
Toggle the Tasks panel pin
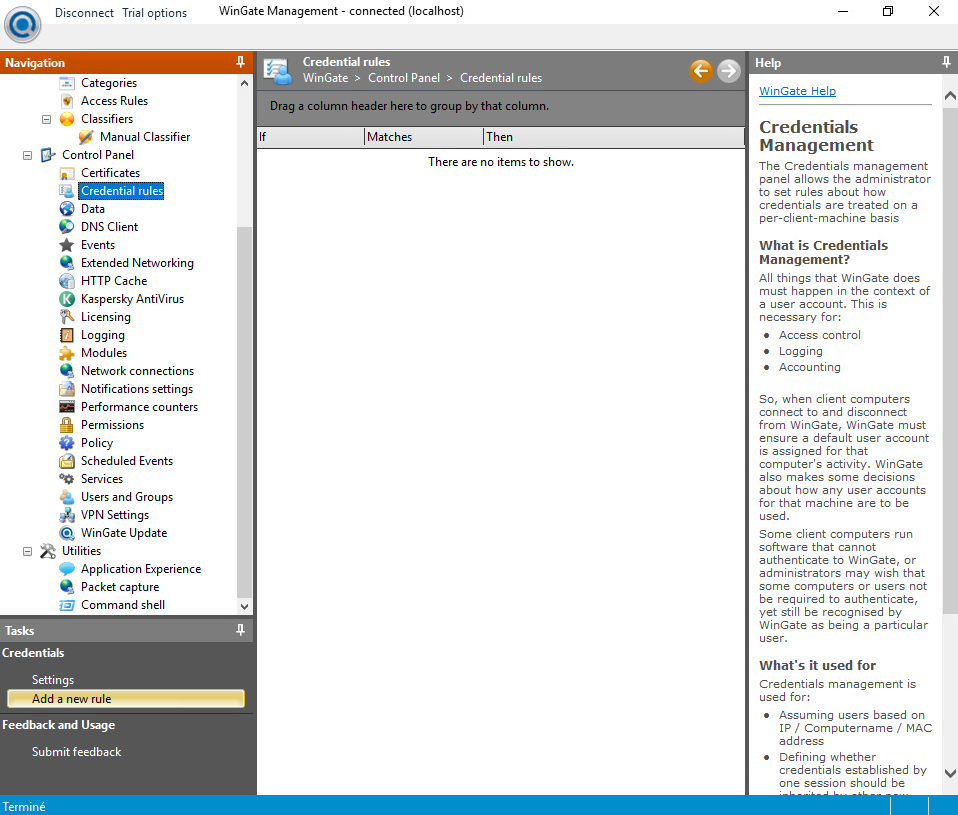[x=240, y=630]
